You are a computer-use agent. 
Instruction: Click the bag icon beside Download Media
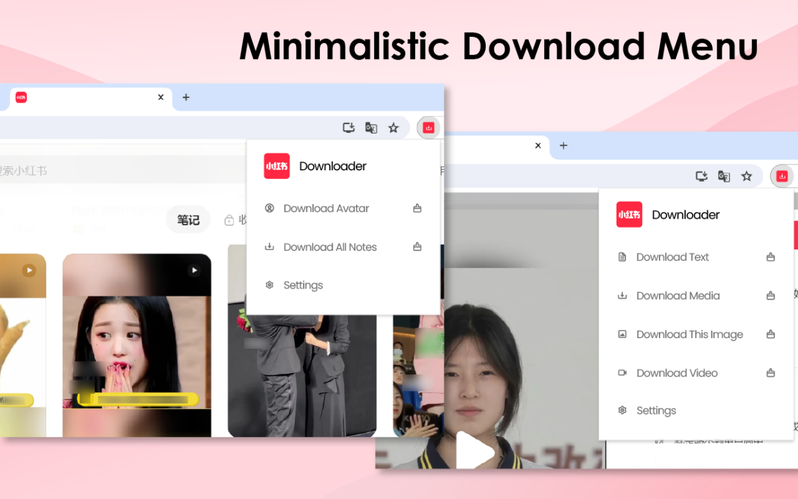point(771,296)
